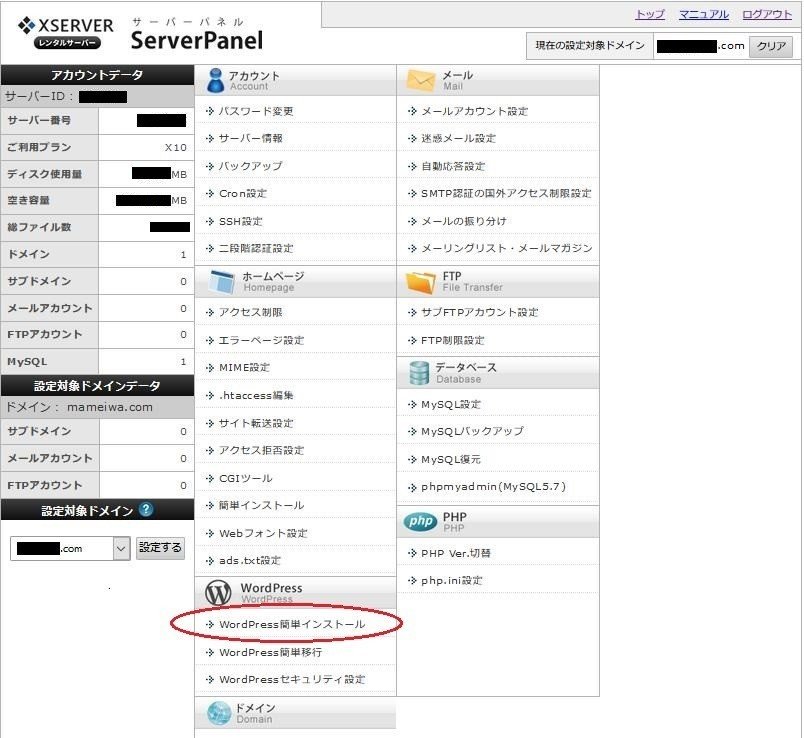Open MySQL復元
The width and height of the screenshot is (804, 738).
451,459
